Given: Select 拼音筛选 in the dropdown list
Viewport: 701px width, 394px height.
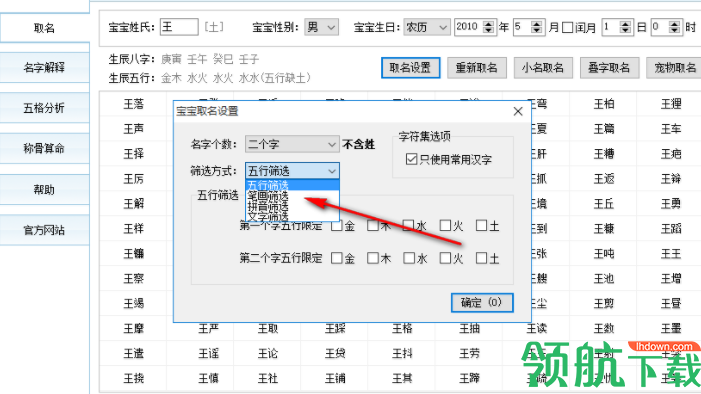Looking at the screenshot, I should 292,206.
